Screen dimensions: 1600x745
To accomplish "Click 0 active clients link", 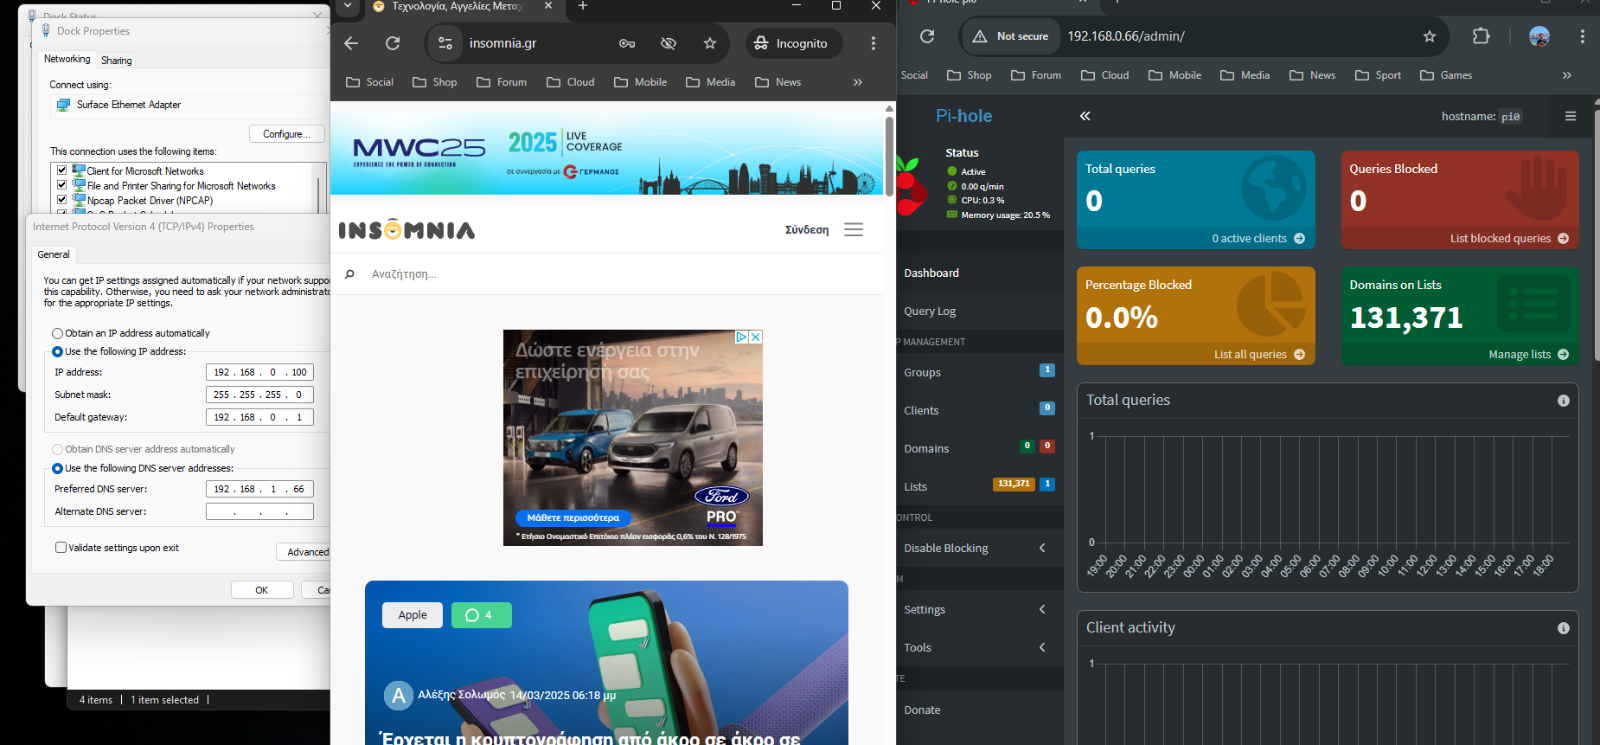I will (x=1258, y=238).
